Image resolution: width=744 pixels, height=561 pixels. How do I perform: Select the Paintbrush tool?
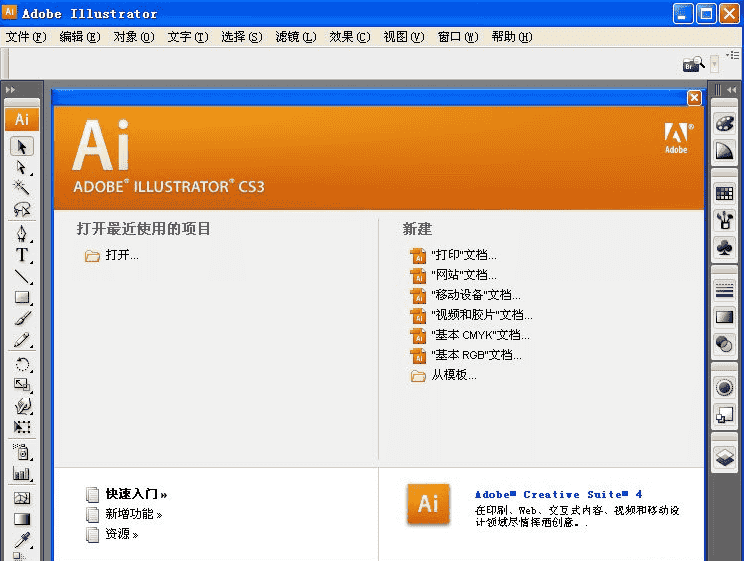[x=22, y=318]
